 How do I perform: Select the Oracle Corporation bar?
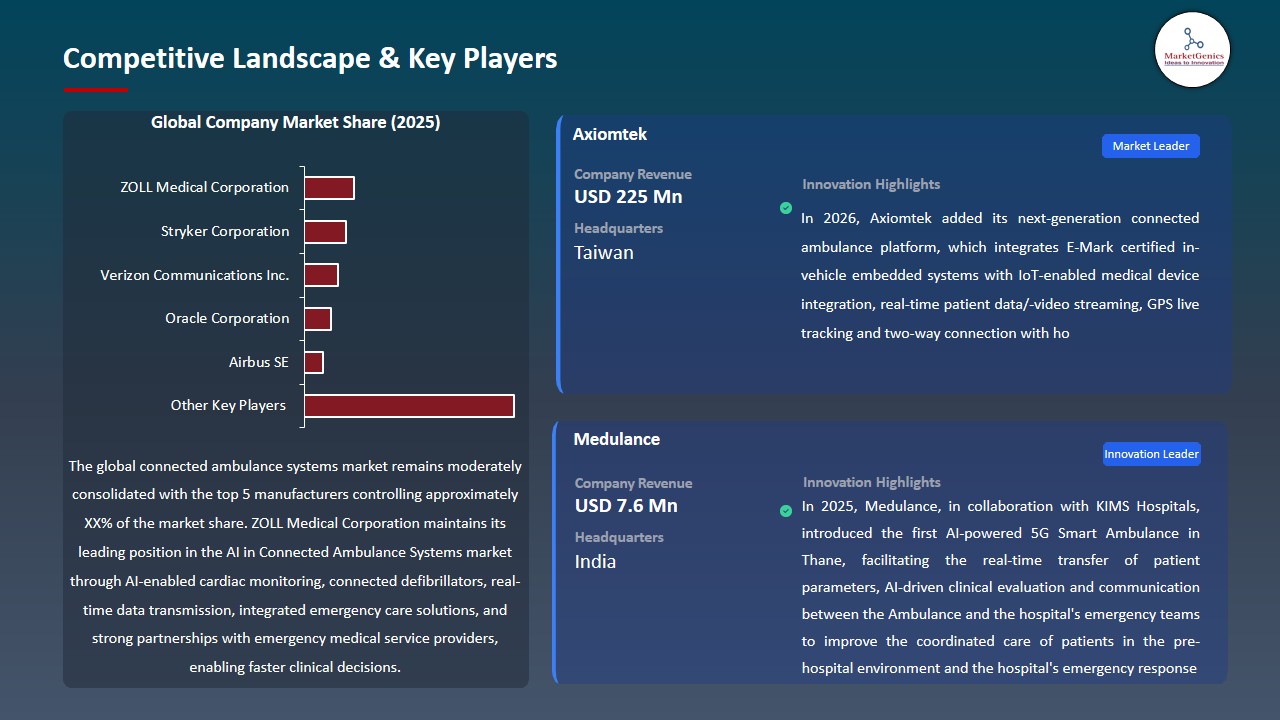coord(317,318)
